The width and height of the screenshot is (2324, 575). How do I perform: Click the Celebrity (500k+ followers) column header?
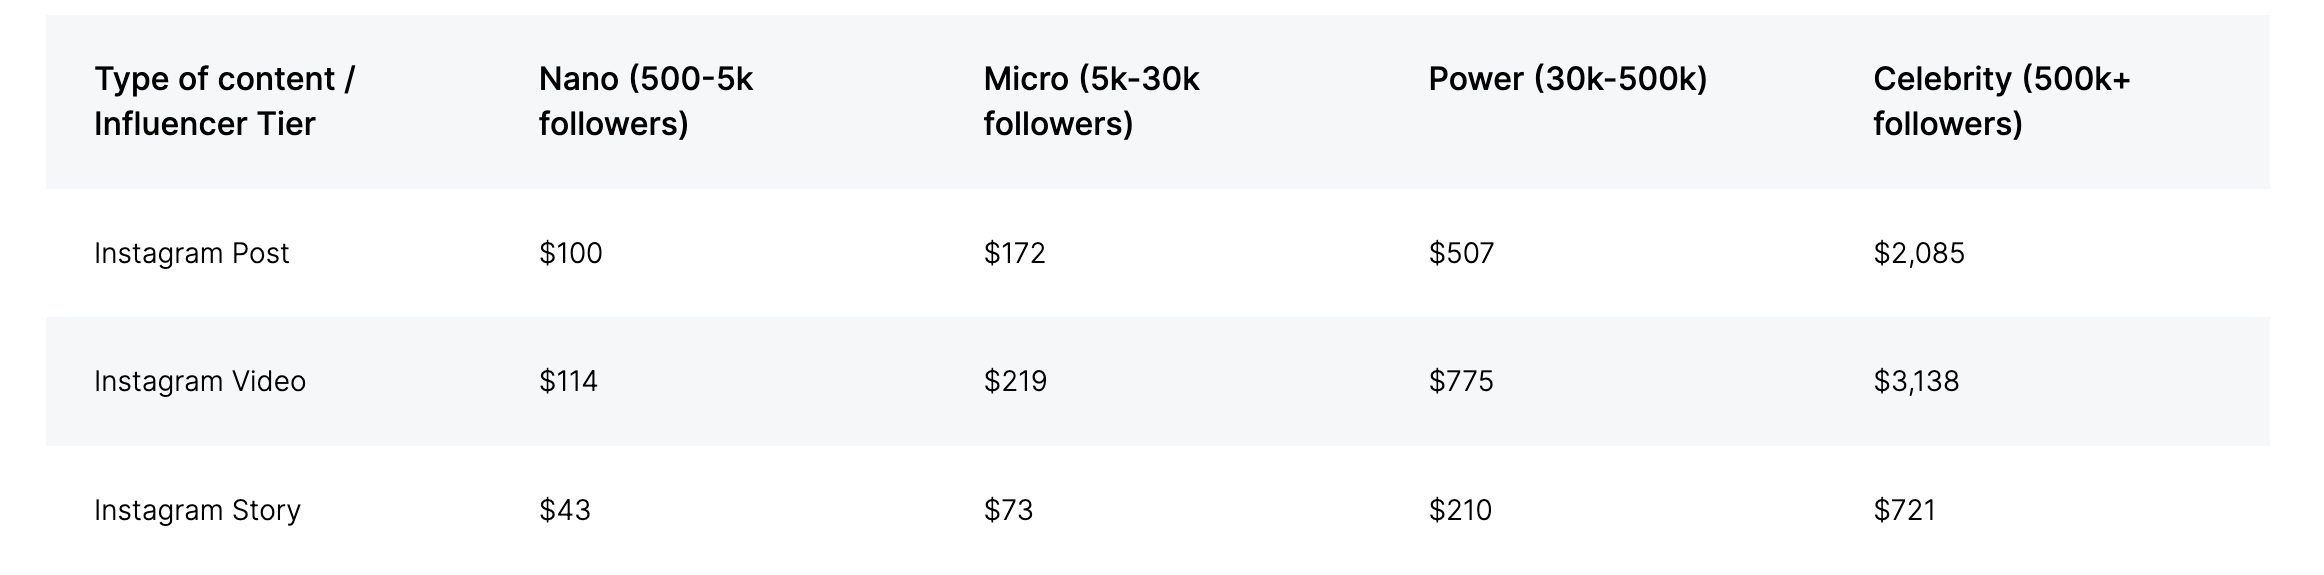pyautogui.click(x=2001, y=101)
